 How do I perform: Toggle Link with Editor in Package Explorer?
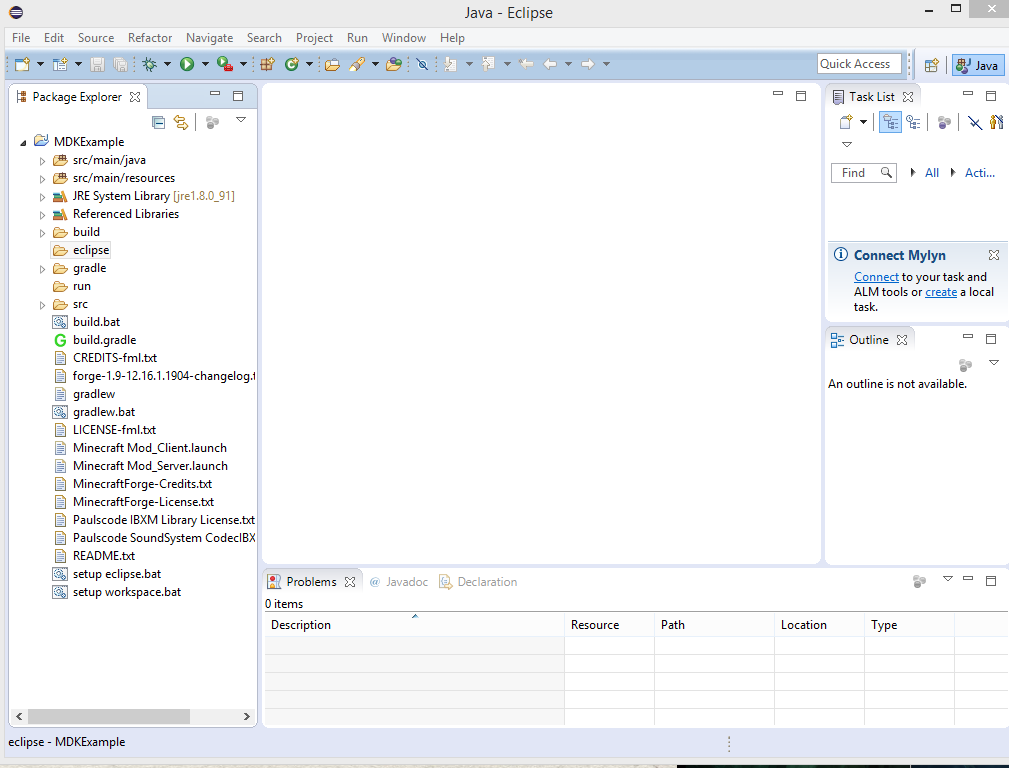[181, 122]
